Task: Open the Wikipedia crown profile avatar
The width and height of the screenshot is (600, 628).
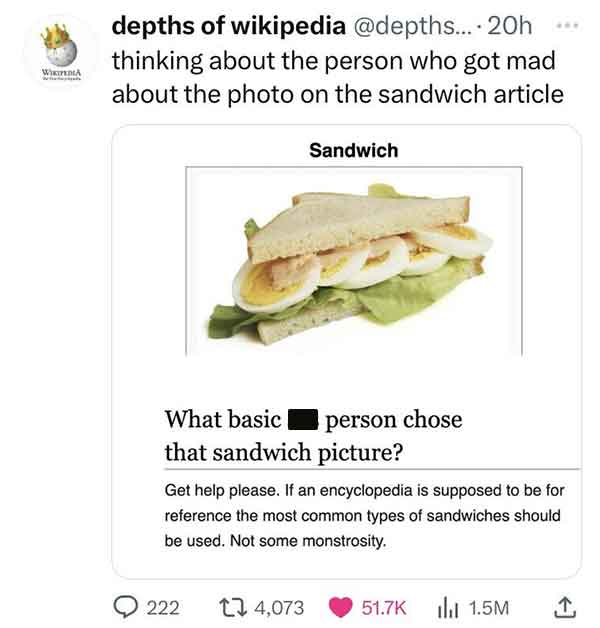Action: pyautogui.click(x=59, y=54)
